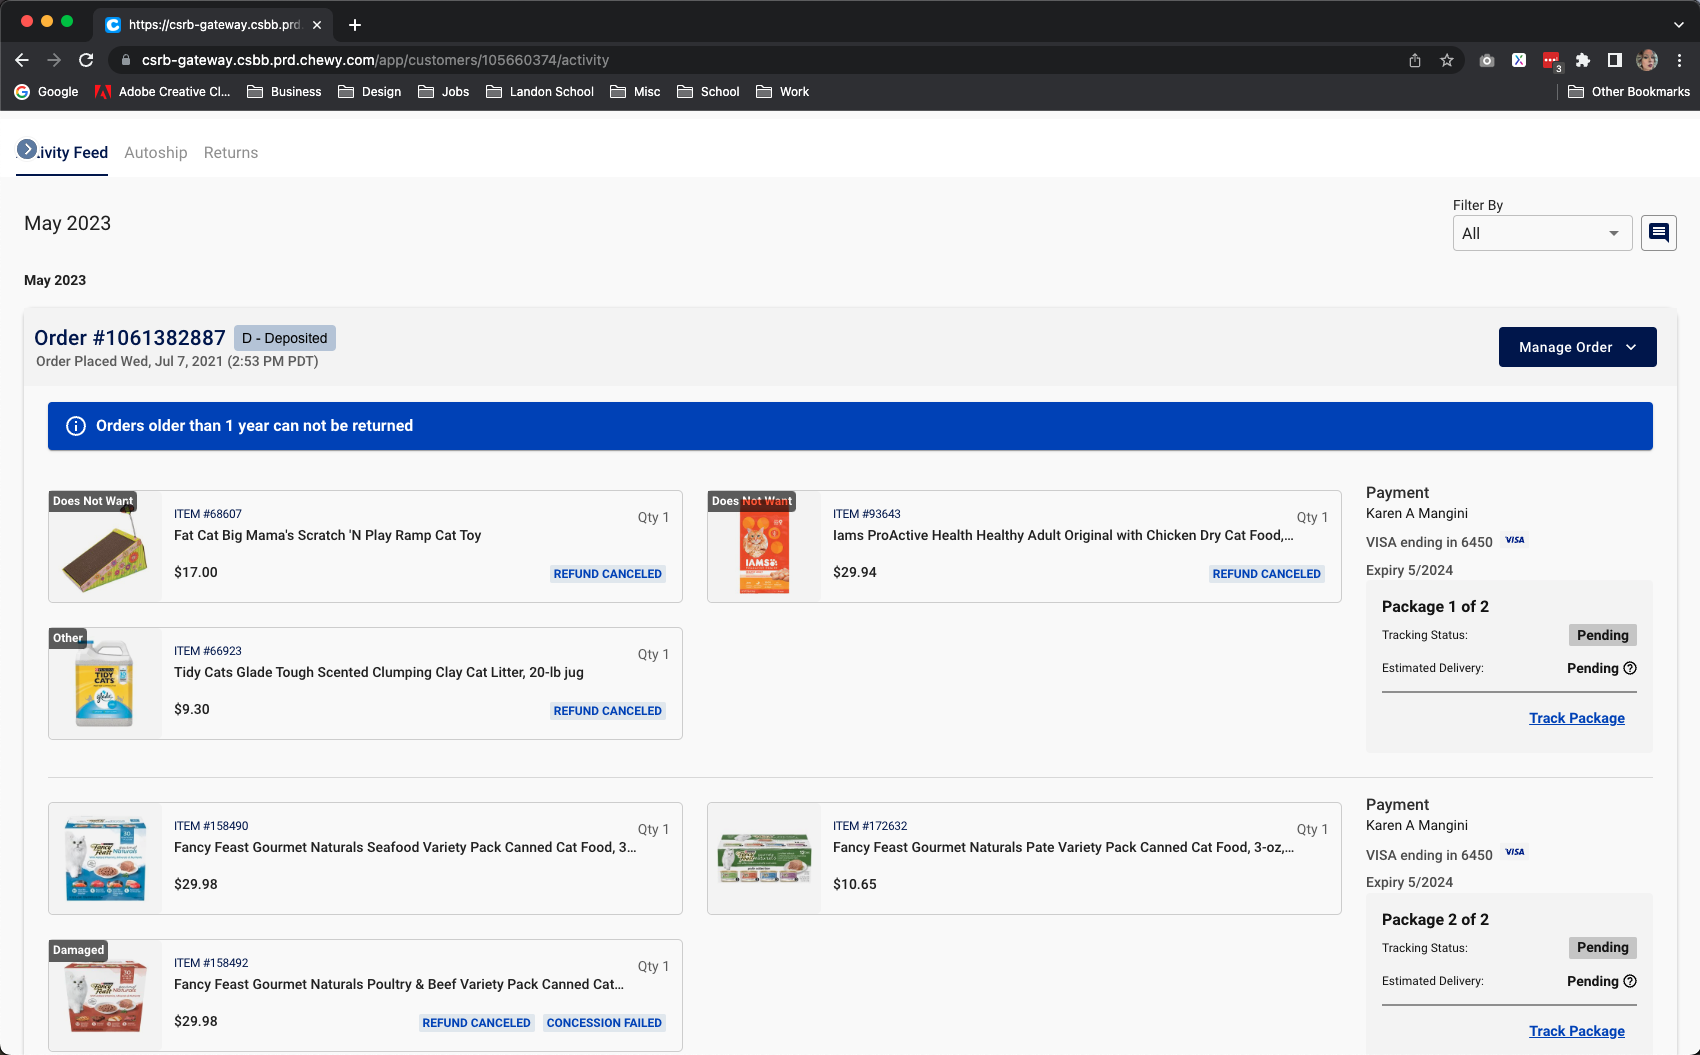Click the CONCESSION FAILED badge
The image size is (1700, 1055).
604,1023
